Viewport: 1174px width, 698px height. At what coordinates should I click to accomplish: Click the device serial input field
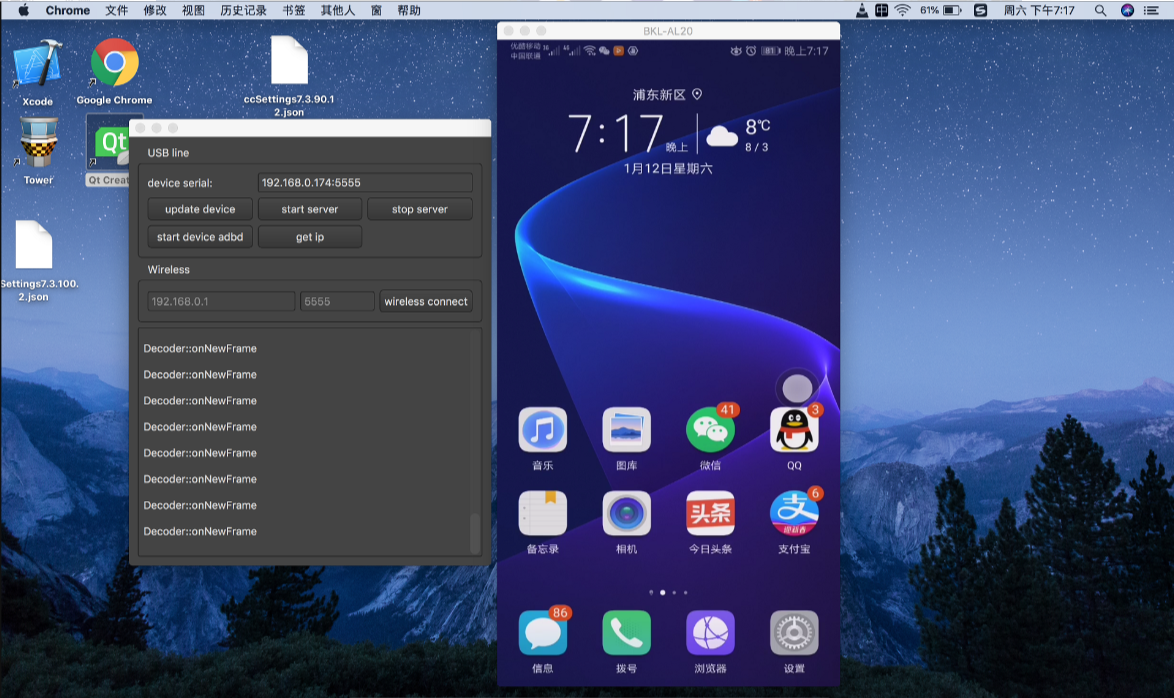[x=365, y=183]
